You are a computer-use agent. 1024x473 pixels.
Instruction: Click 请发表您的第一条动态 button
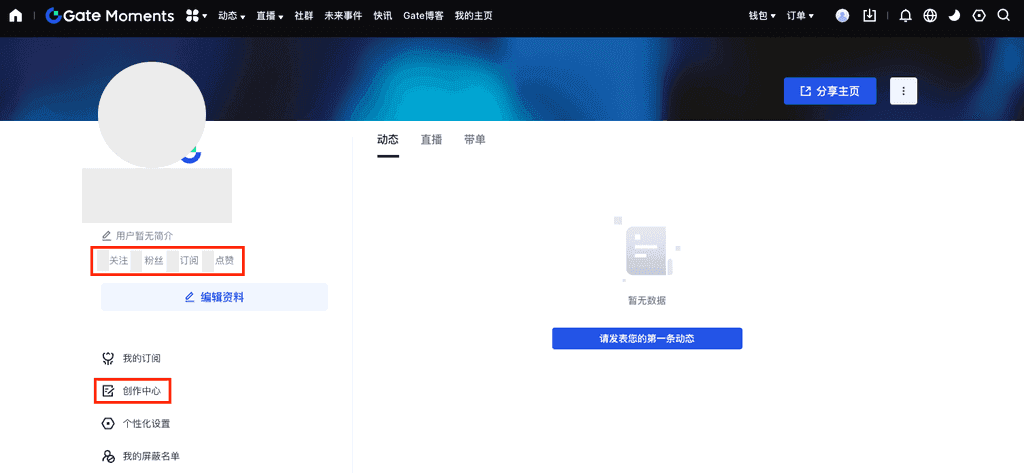click(647, 339)
